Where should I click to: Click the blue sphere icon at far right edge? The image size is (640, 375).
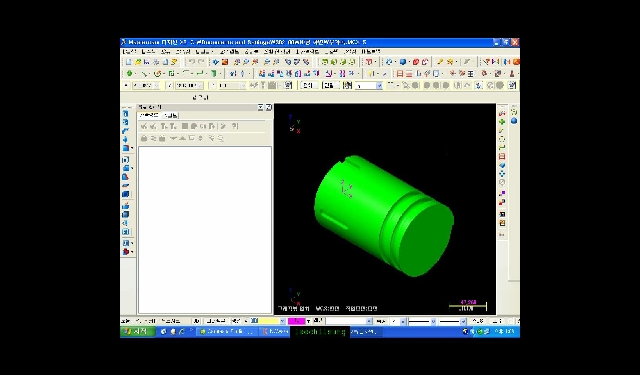[x=514, y=121]
